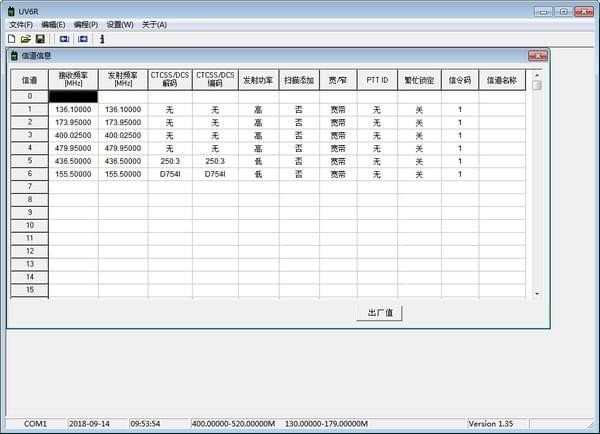
Task: Open the 关于(A) menu
Action: pyautogui.click(x=154, y=25)
